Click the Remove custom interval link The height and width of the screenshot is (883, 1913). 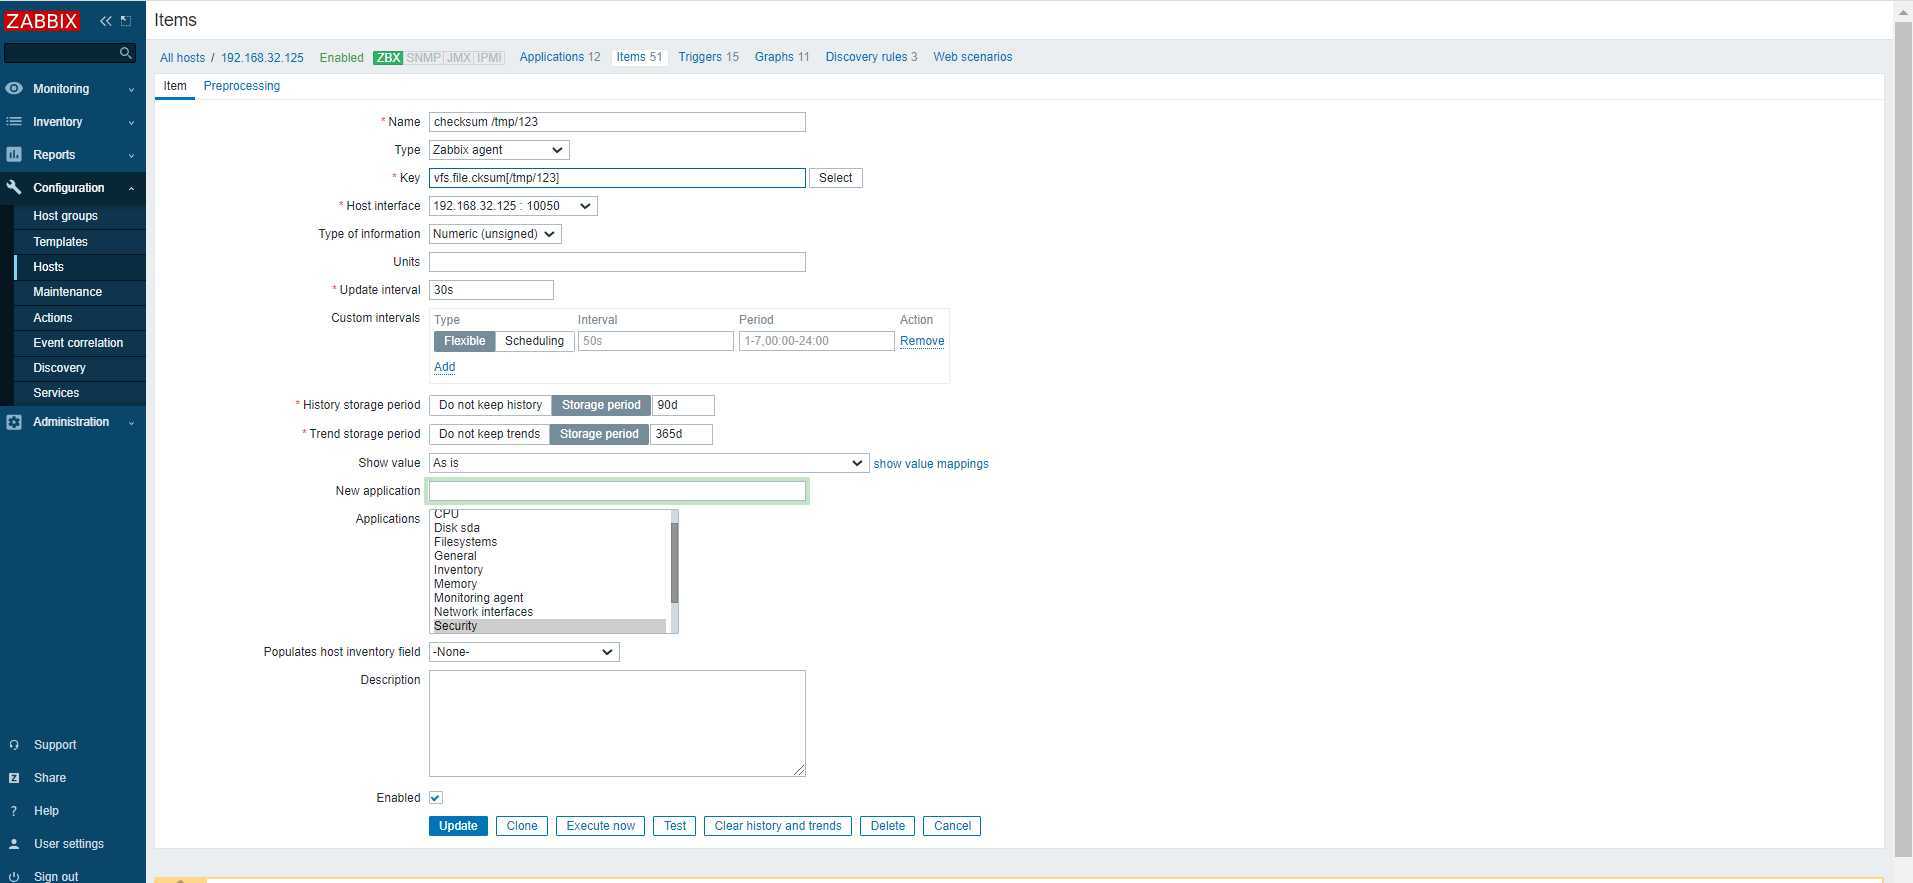click(x=922, y=341)
